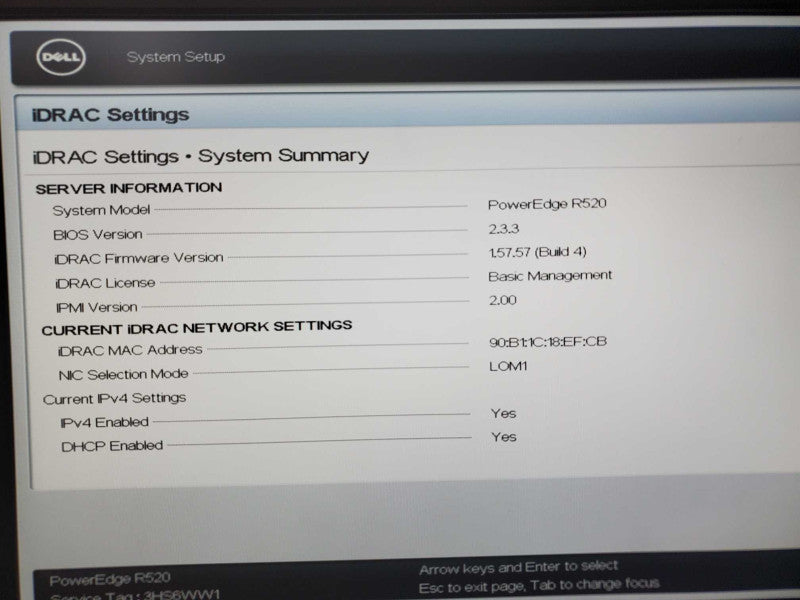Image resolution: width=800 pixels, height=600 pixels.
Task: Click the Service Tag text in footer
Action: coord(135,595)
